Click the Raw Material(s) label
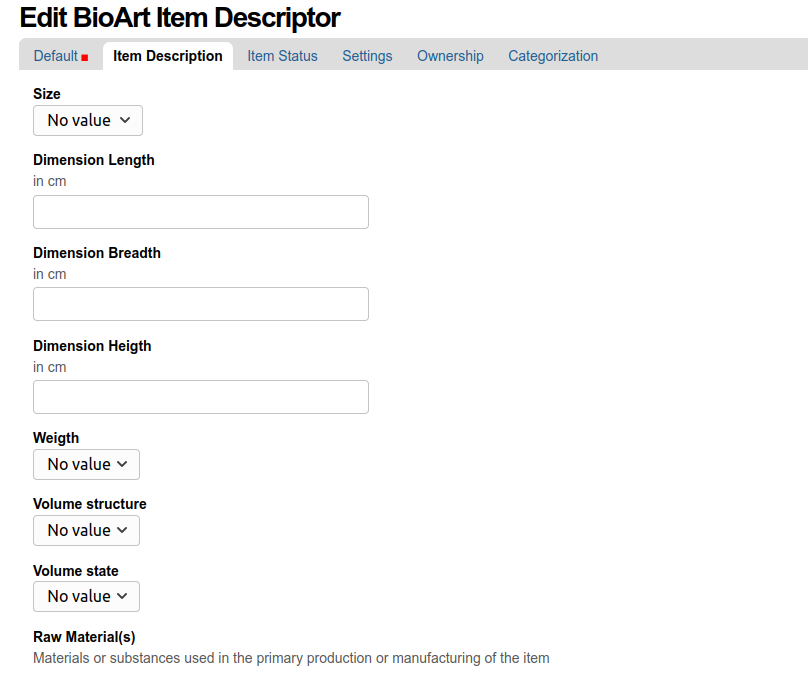 click(84, 637)
